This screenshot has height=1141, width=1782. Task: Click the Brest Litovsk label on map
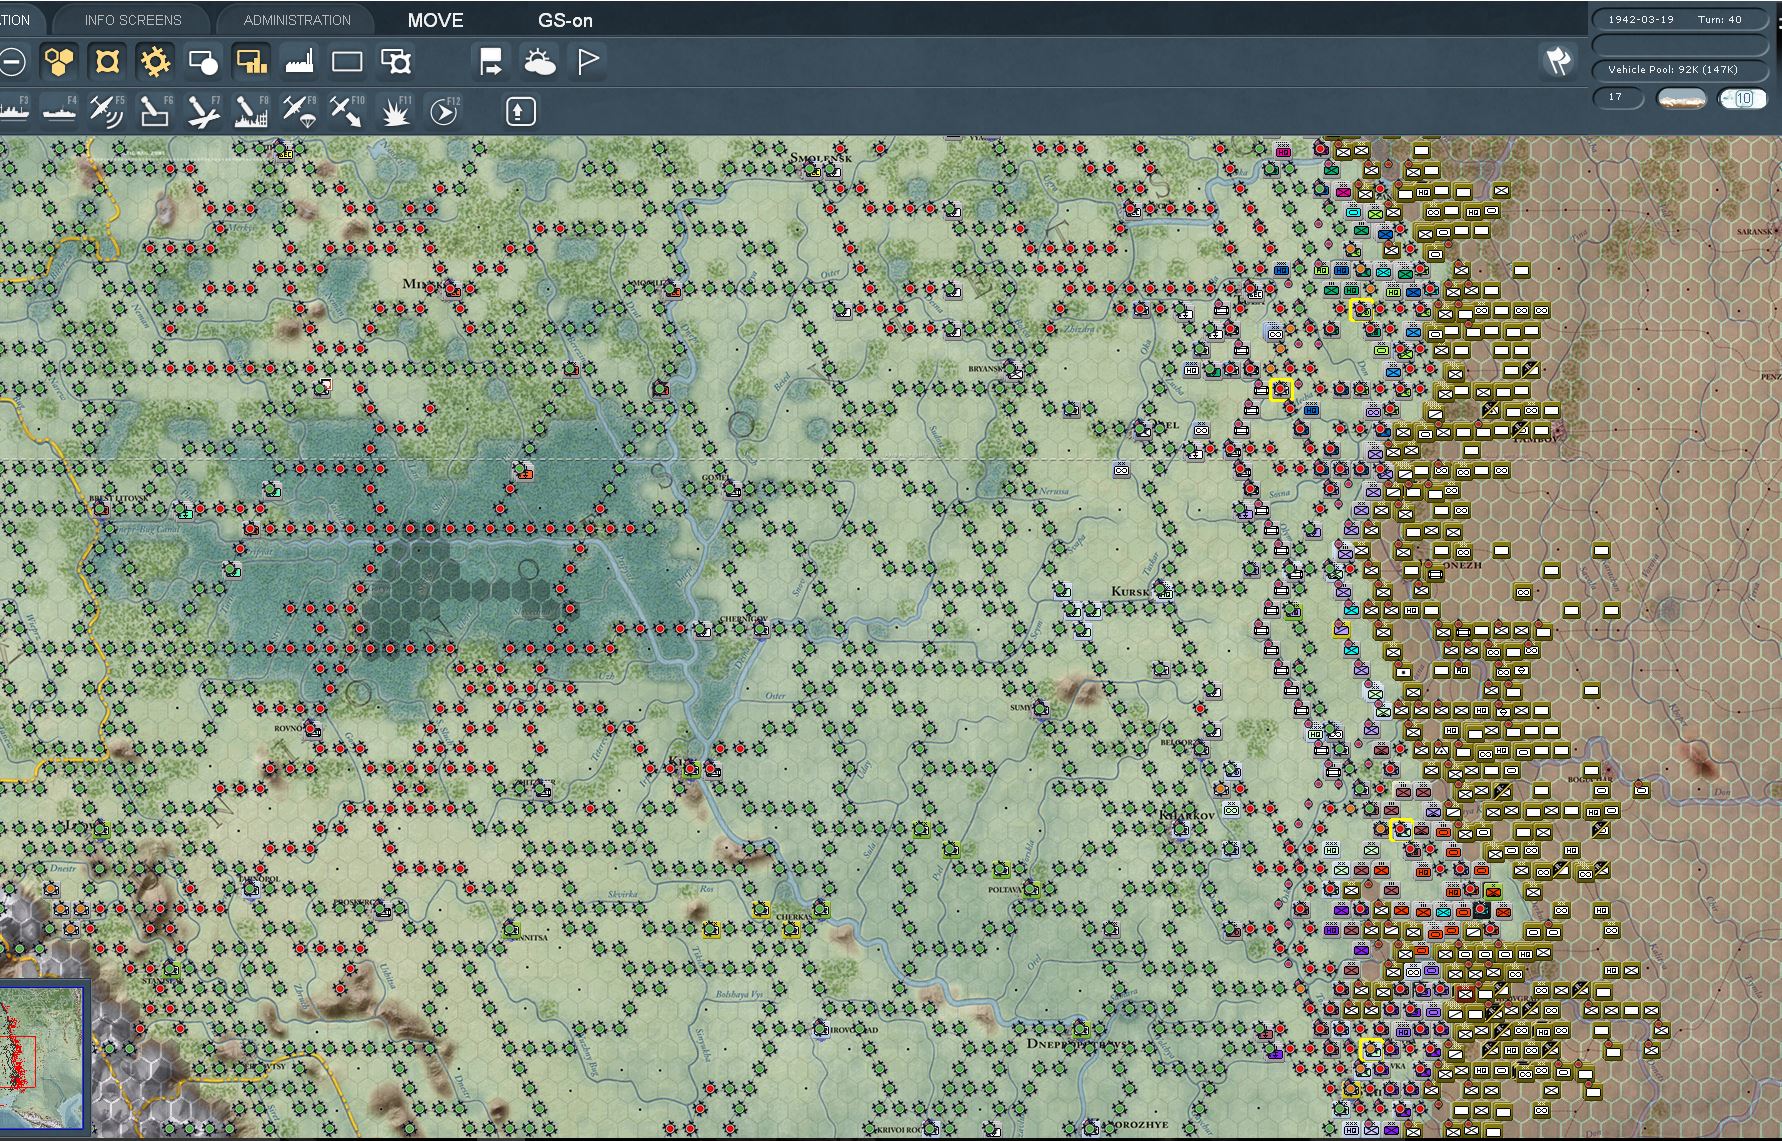point(118,497)
